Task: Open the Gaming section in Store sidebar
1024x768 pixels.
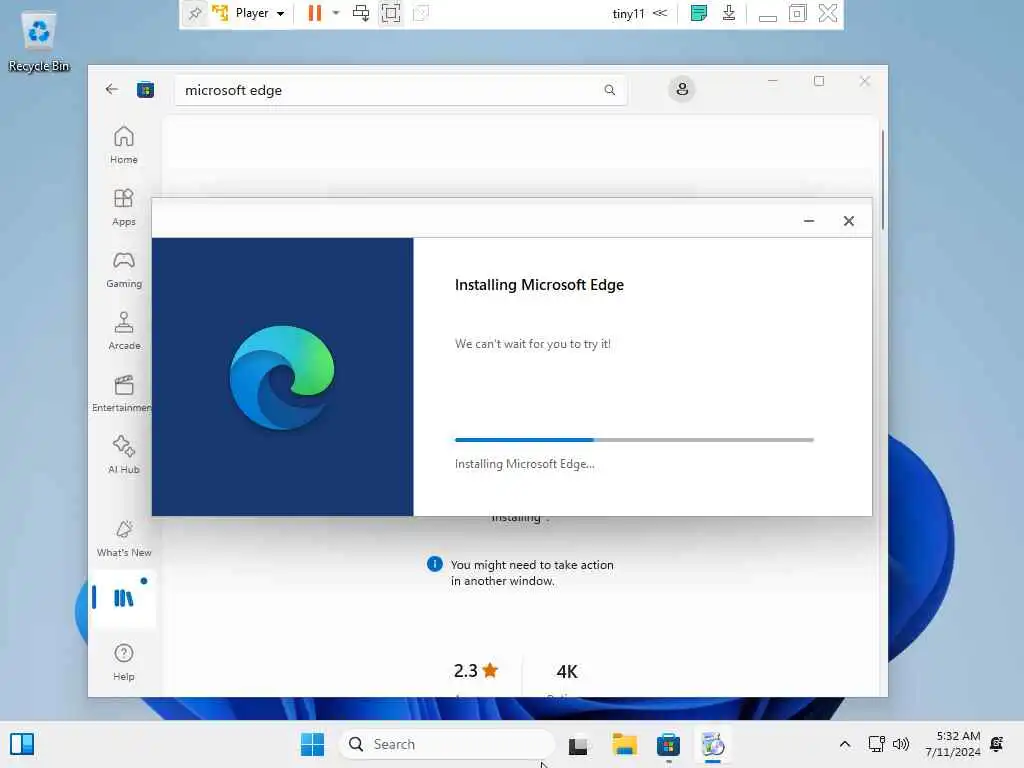Action: click(123, 269)
